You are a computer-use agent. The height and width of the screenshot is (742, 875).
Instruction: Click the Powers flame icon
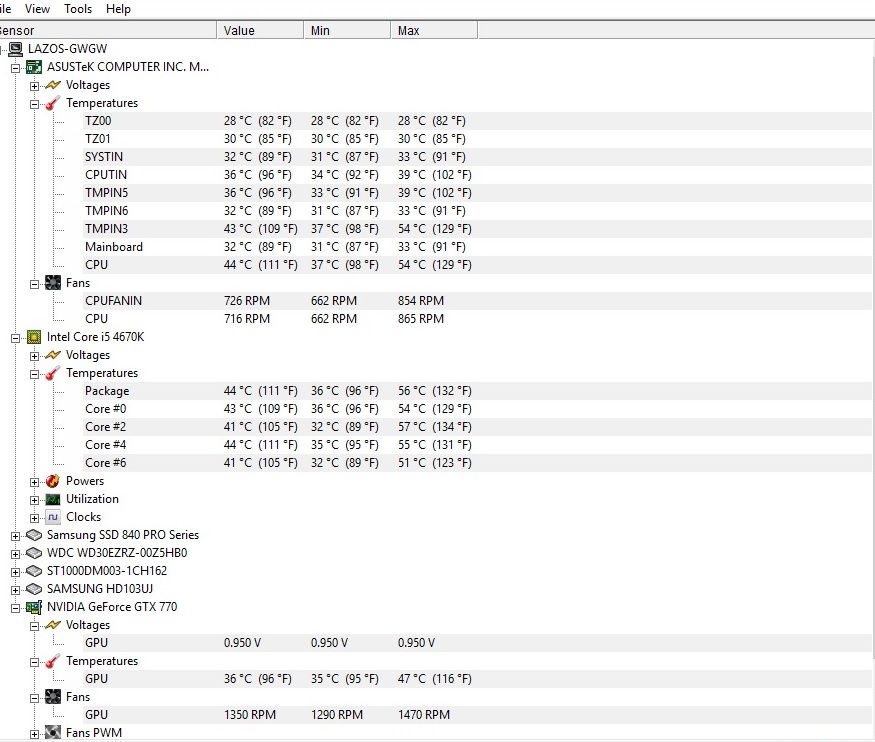(52, 481)
